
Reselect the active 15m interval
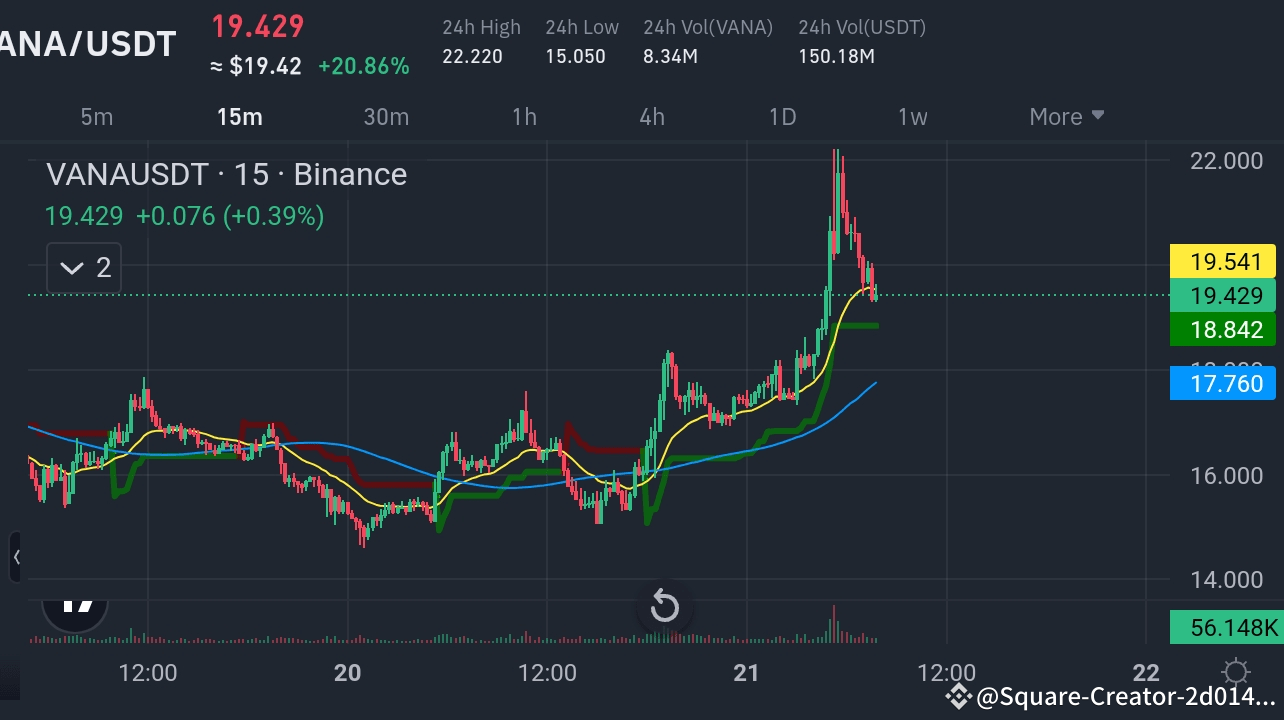(x=239, y=117)
